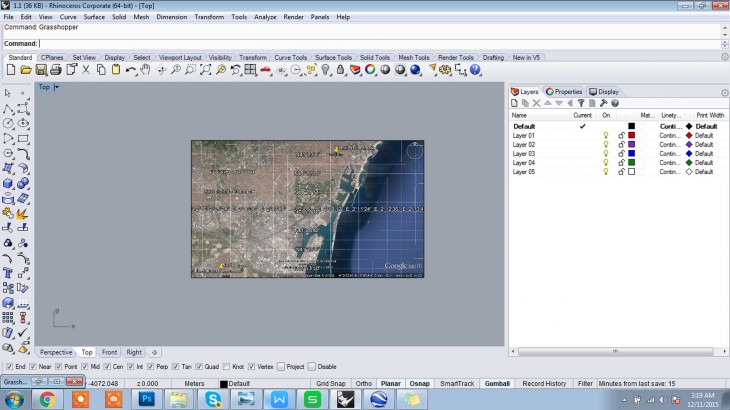730x410 pixels.
Task: Create new layer in Layers panel
Action: point(514,103)
